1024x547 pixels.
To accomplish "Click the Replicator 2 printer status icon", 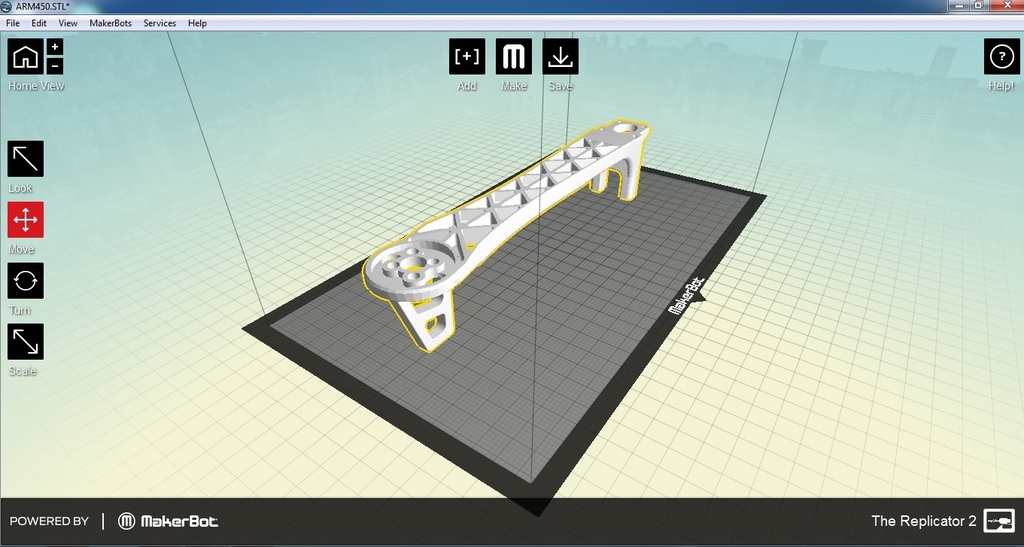I will 999,521.
